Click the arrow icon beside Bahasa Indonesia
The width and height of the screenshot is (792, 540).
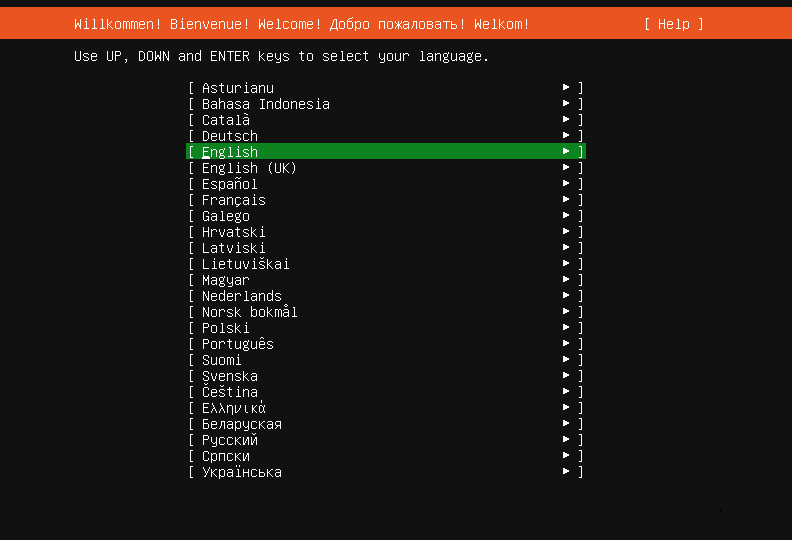pyautogui.click(x=566, y=104)
